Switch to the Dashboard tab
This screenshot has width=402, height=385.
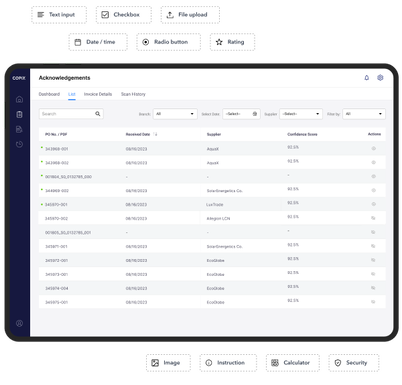coord(49,94)
